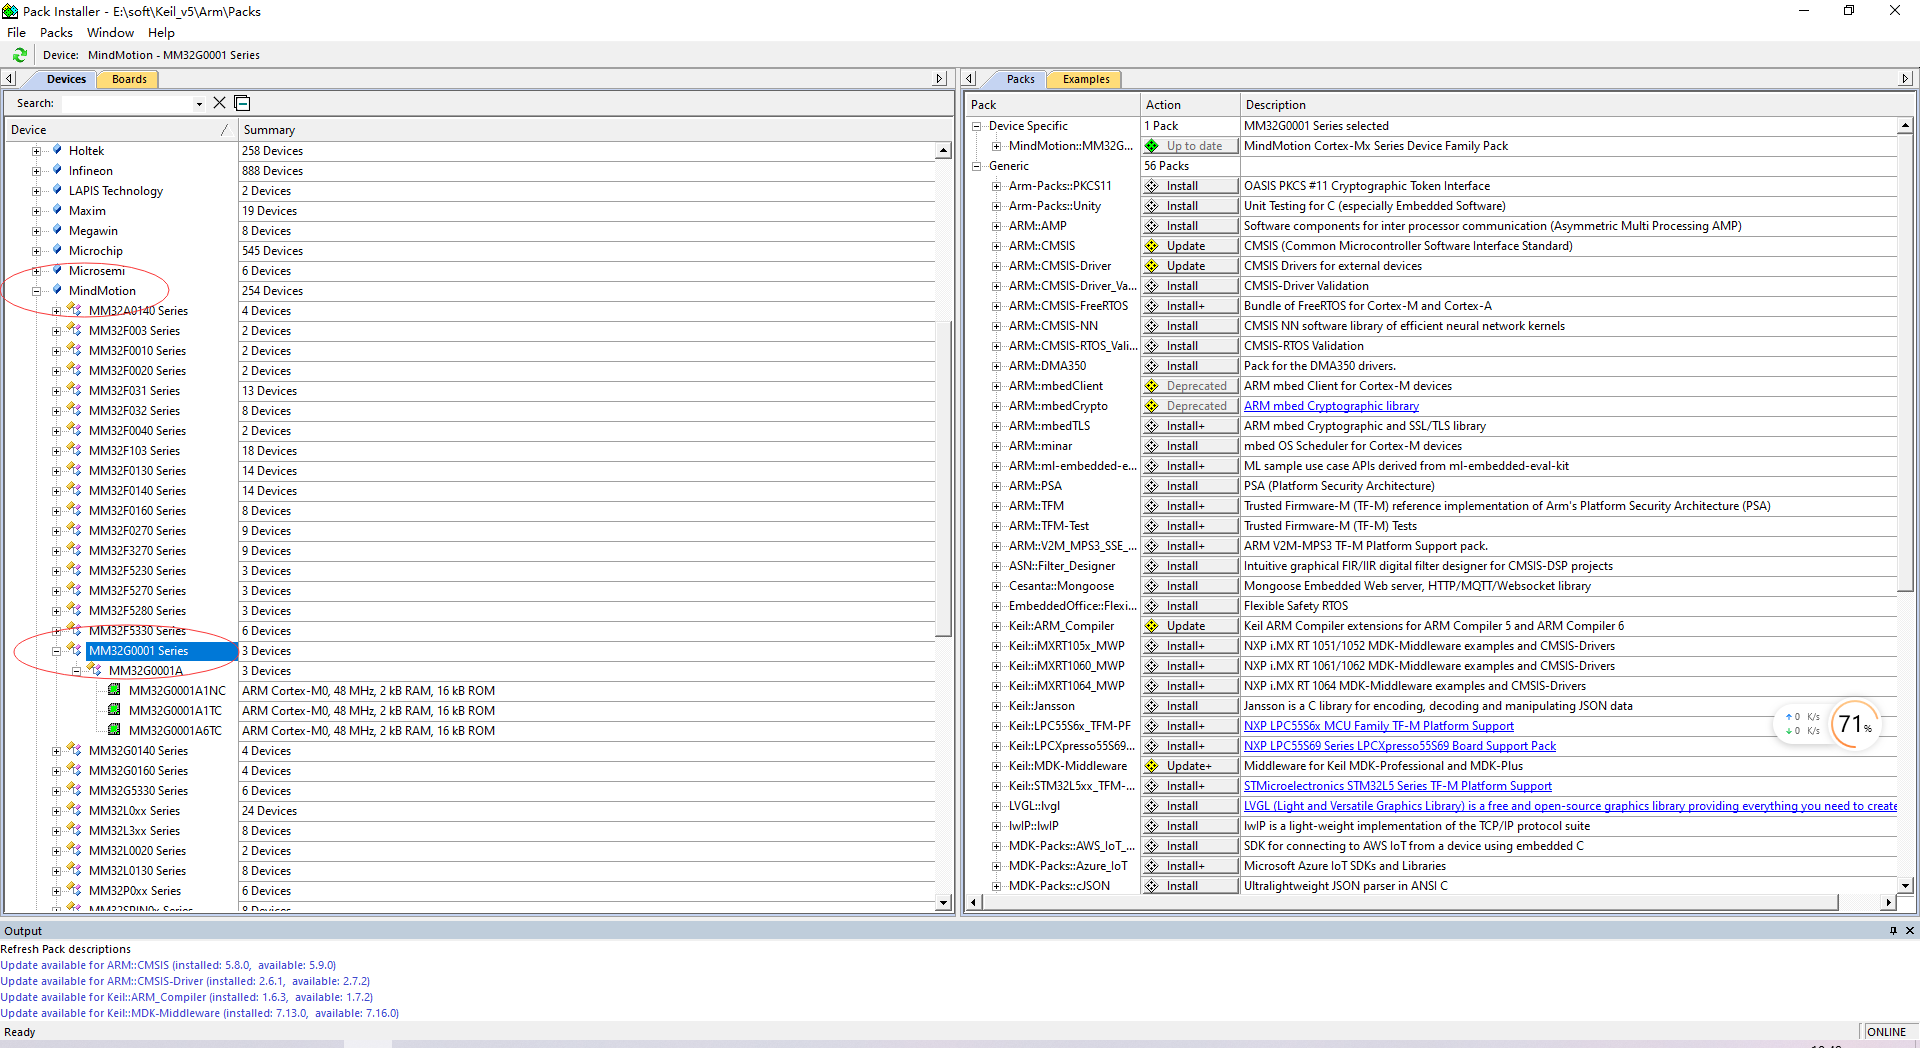Image resolution: width=1920 pixels, height=1048 pixels.
Task: Click the MindMotion vendor diamond icon
Action: pyautogui.click(x=57, y=290)
